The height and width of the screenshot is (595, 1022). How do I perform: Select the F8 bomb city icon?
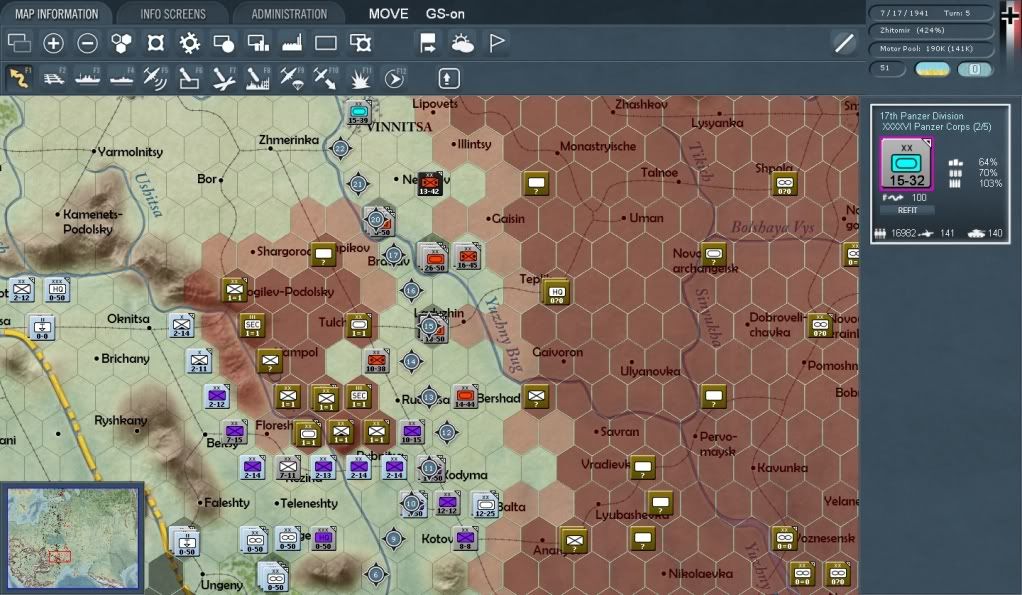coord(257,79)
